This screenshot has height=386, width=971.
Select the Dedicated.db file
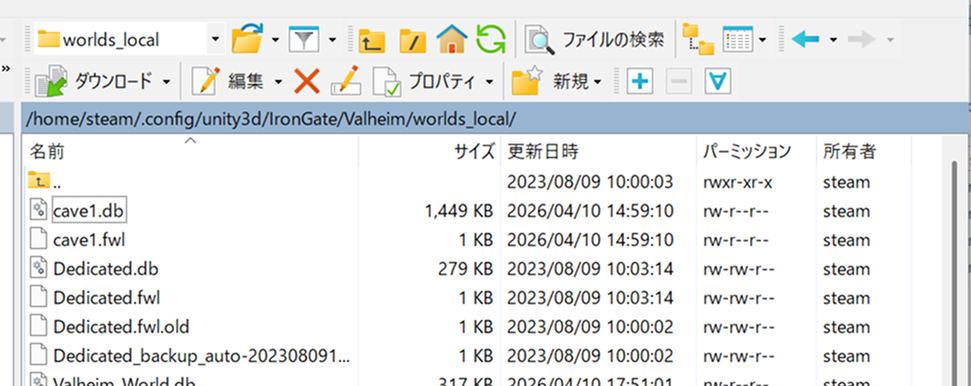105,268
